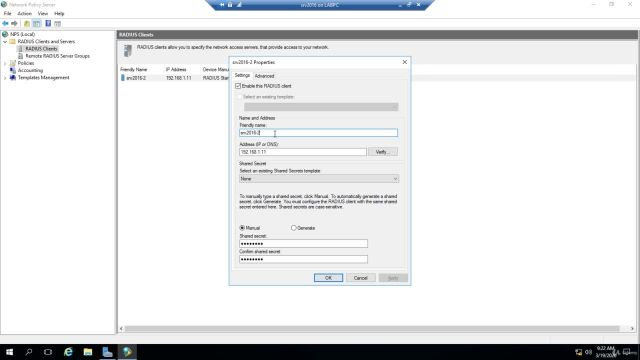Open the Action menu
Screen dimensions: 640x360
point(24,13)
